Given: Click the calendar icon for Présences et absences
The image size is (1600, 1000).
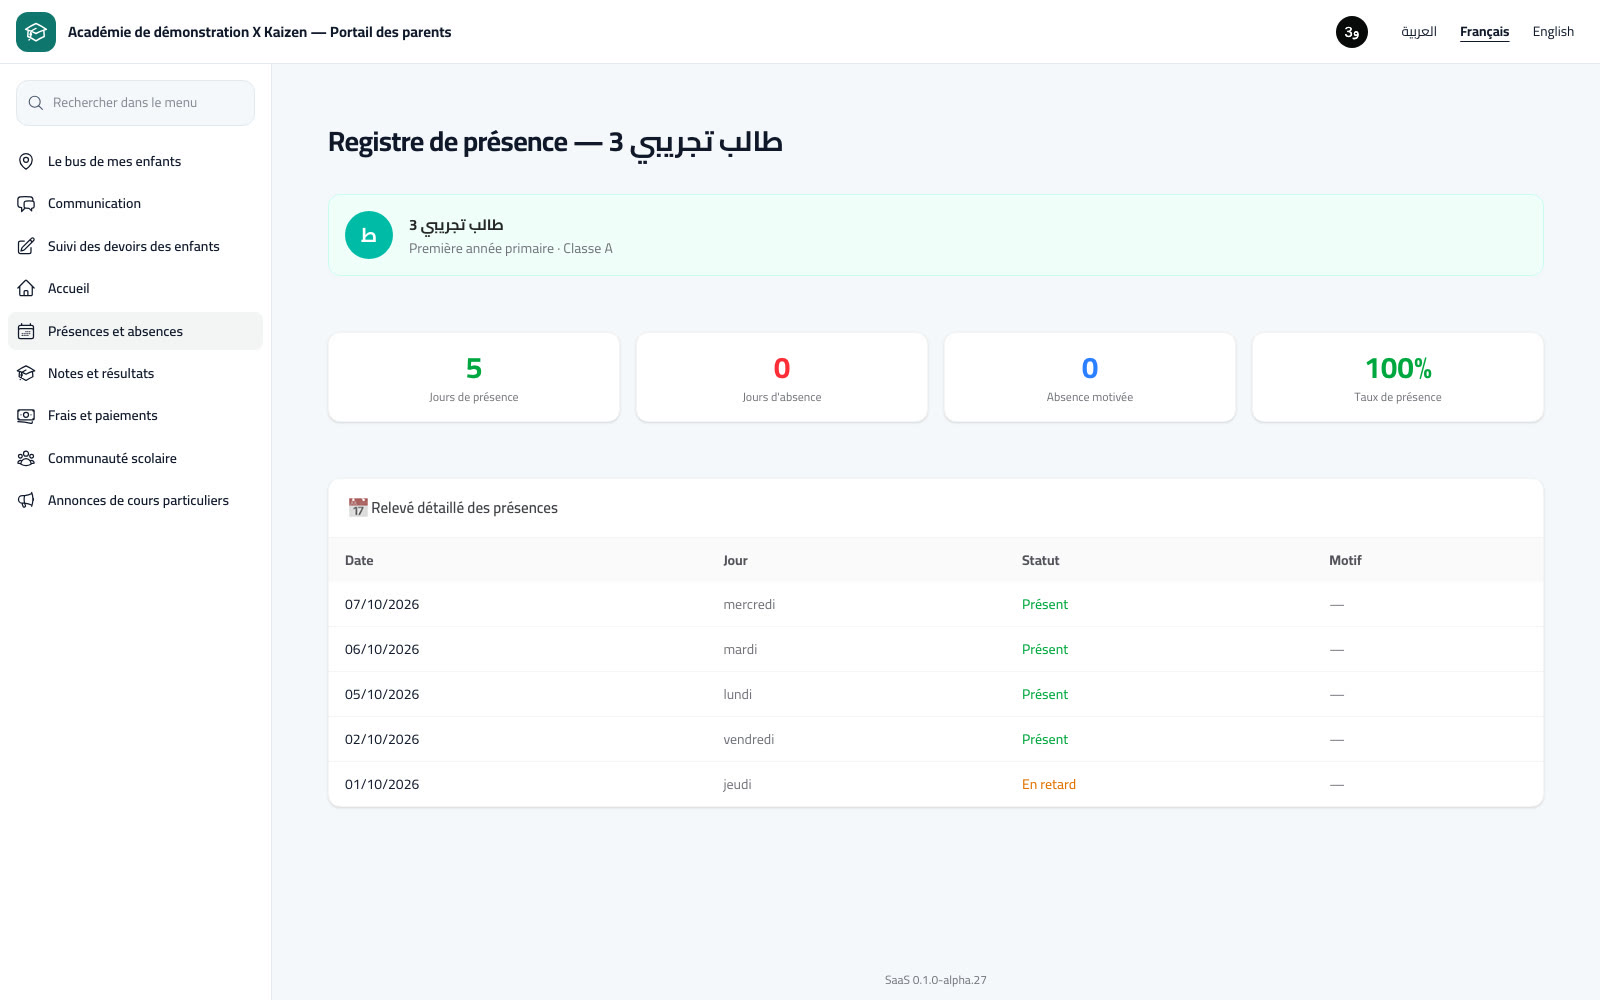Looking at the screenshot, I should tap(26, 331).
